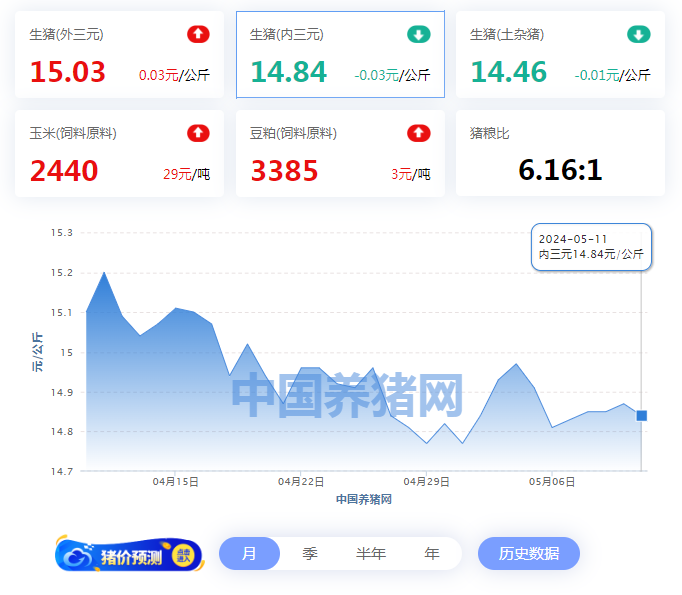Click the 04月29日 x-axis label
This screenshot has width=682, height=595.
[426, 482]
